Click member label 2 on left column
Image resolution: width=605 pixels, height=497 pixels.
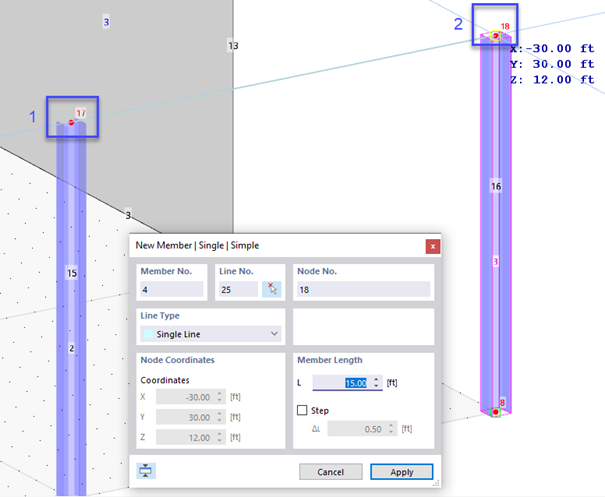click(72, 348)
